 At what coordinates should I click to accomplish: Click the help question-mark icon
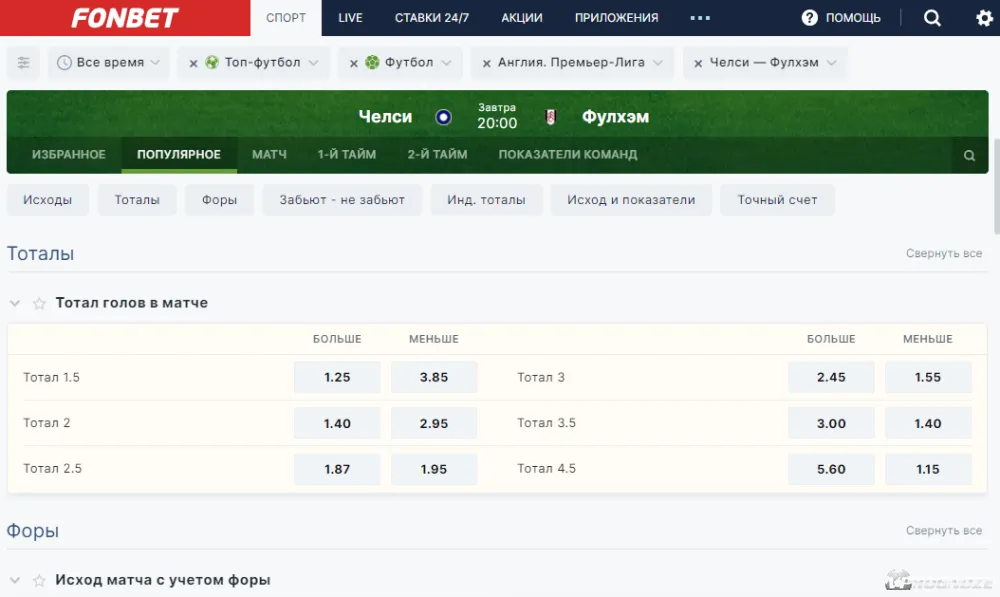pyautogui.click(x=809, y=18)
